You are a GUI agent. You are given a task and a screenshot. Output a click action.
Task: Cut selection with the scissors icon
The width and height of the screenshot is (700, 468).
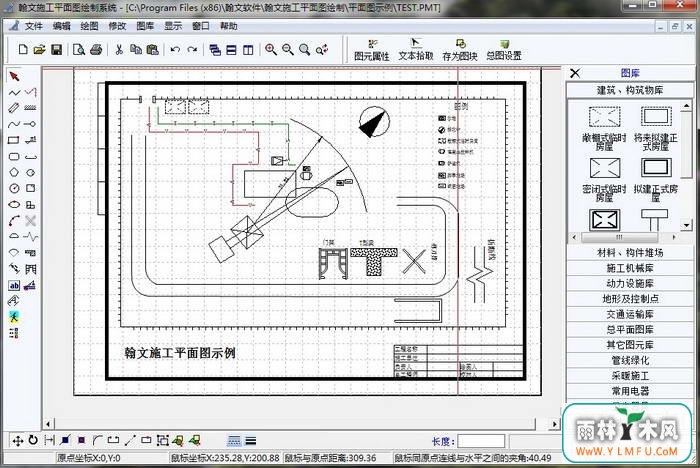(x=119, y=49)
